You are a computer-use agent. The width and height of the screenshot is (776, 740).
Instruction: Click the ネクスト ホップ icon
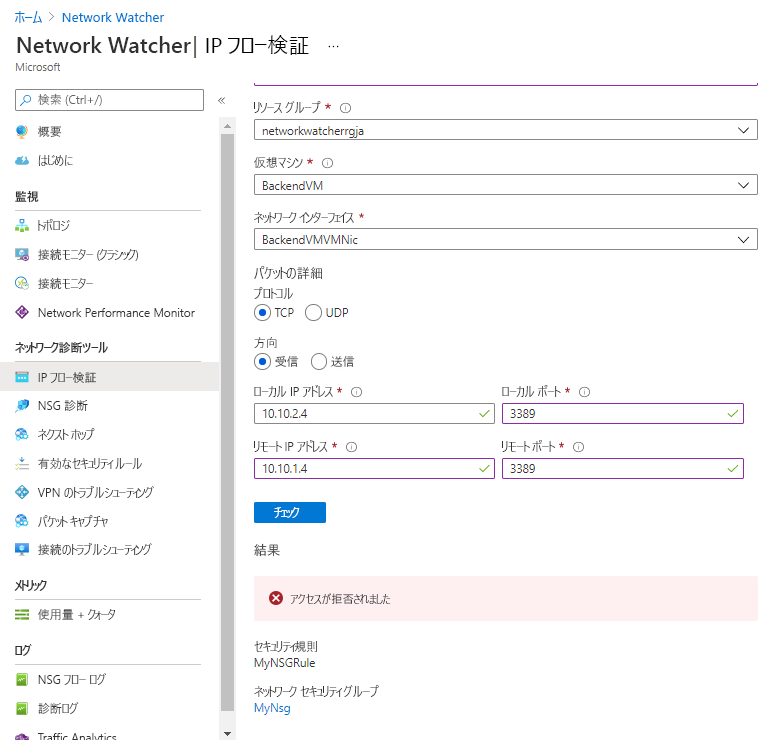(x=22, y=435)
